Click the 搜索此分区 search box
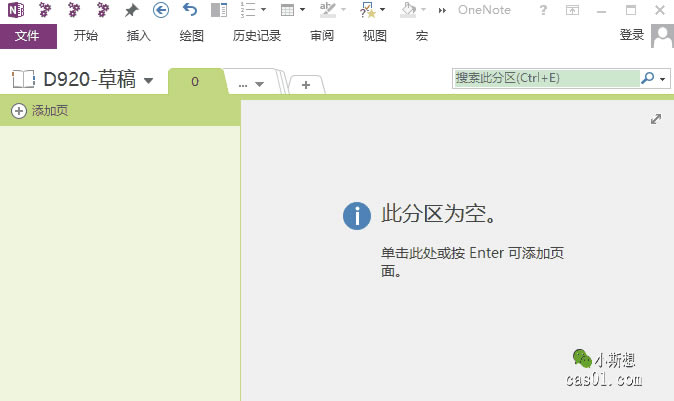 pos(546,78)
